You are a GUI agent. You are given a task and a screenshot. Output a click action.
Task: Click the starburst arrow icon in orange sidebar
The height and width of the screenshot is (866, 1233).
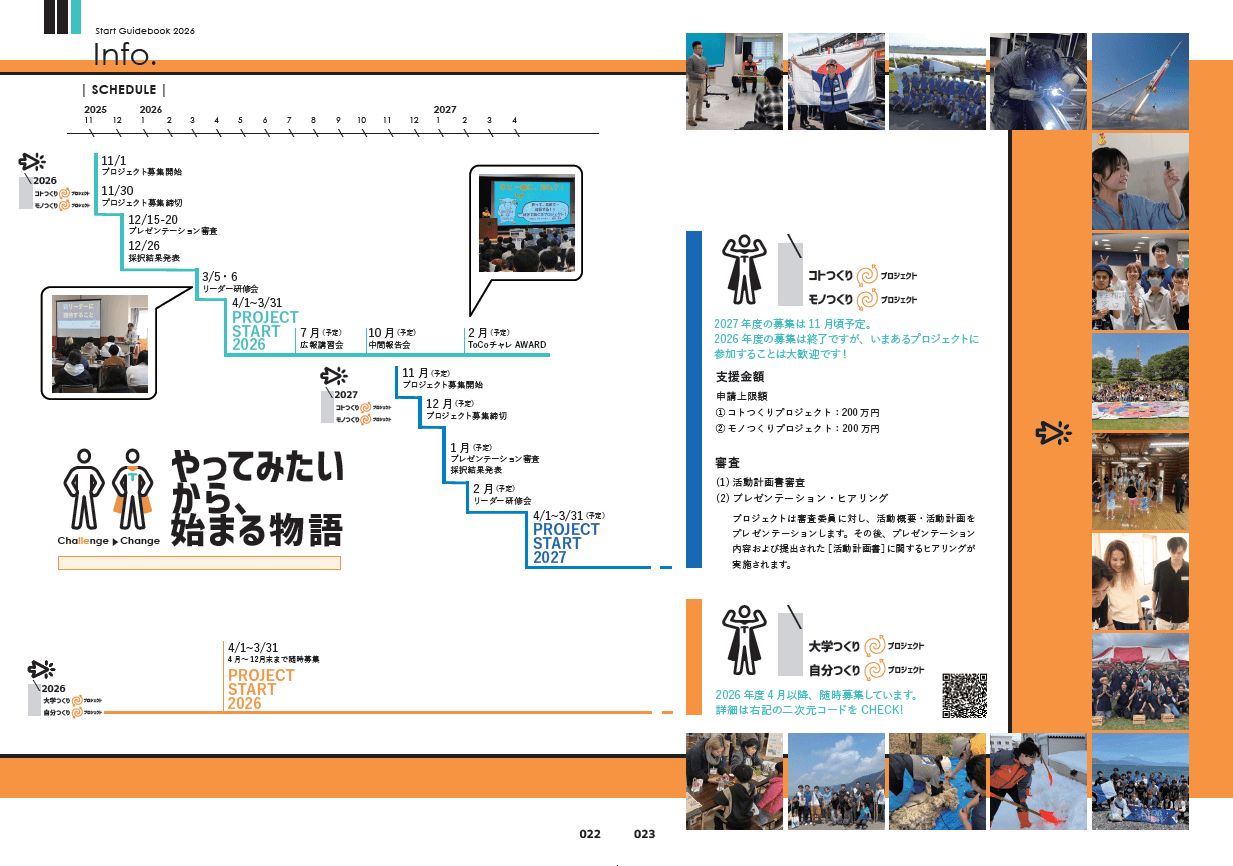1052,432
